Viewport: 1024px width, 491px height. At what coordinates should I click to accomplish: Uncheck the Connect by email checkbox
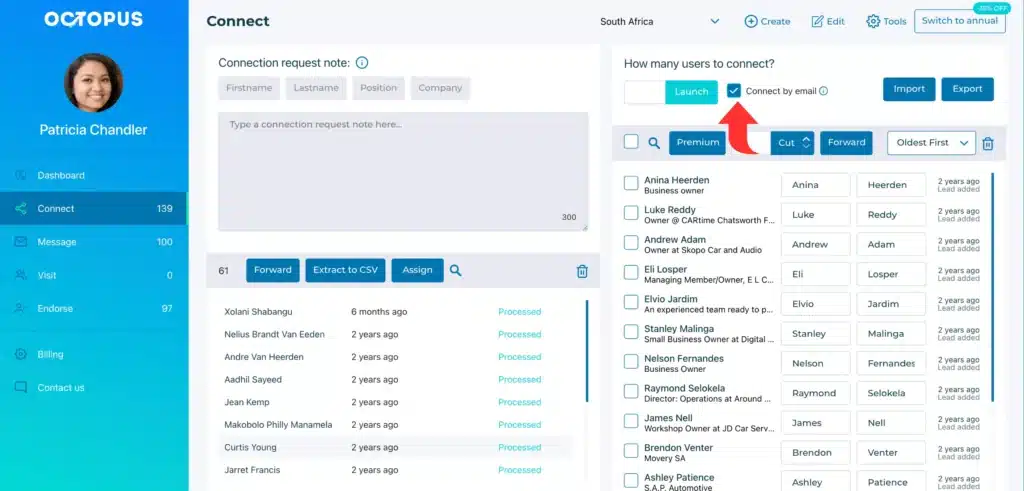click(x=734, y=91)
